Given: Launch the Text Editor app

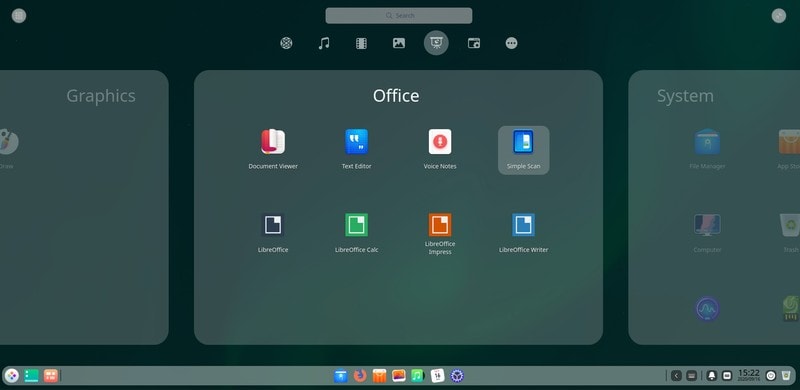Looking at the screenshot, I should (x=356, y=149).
